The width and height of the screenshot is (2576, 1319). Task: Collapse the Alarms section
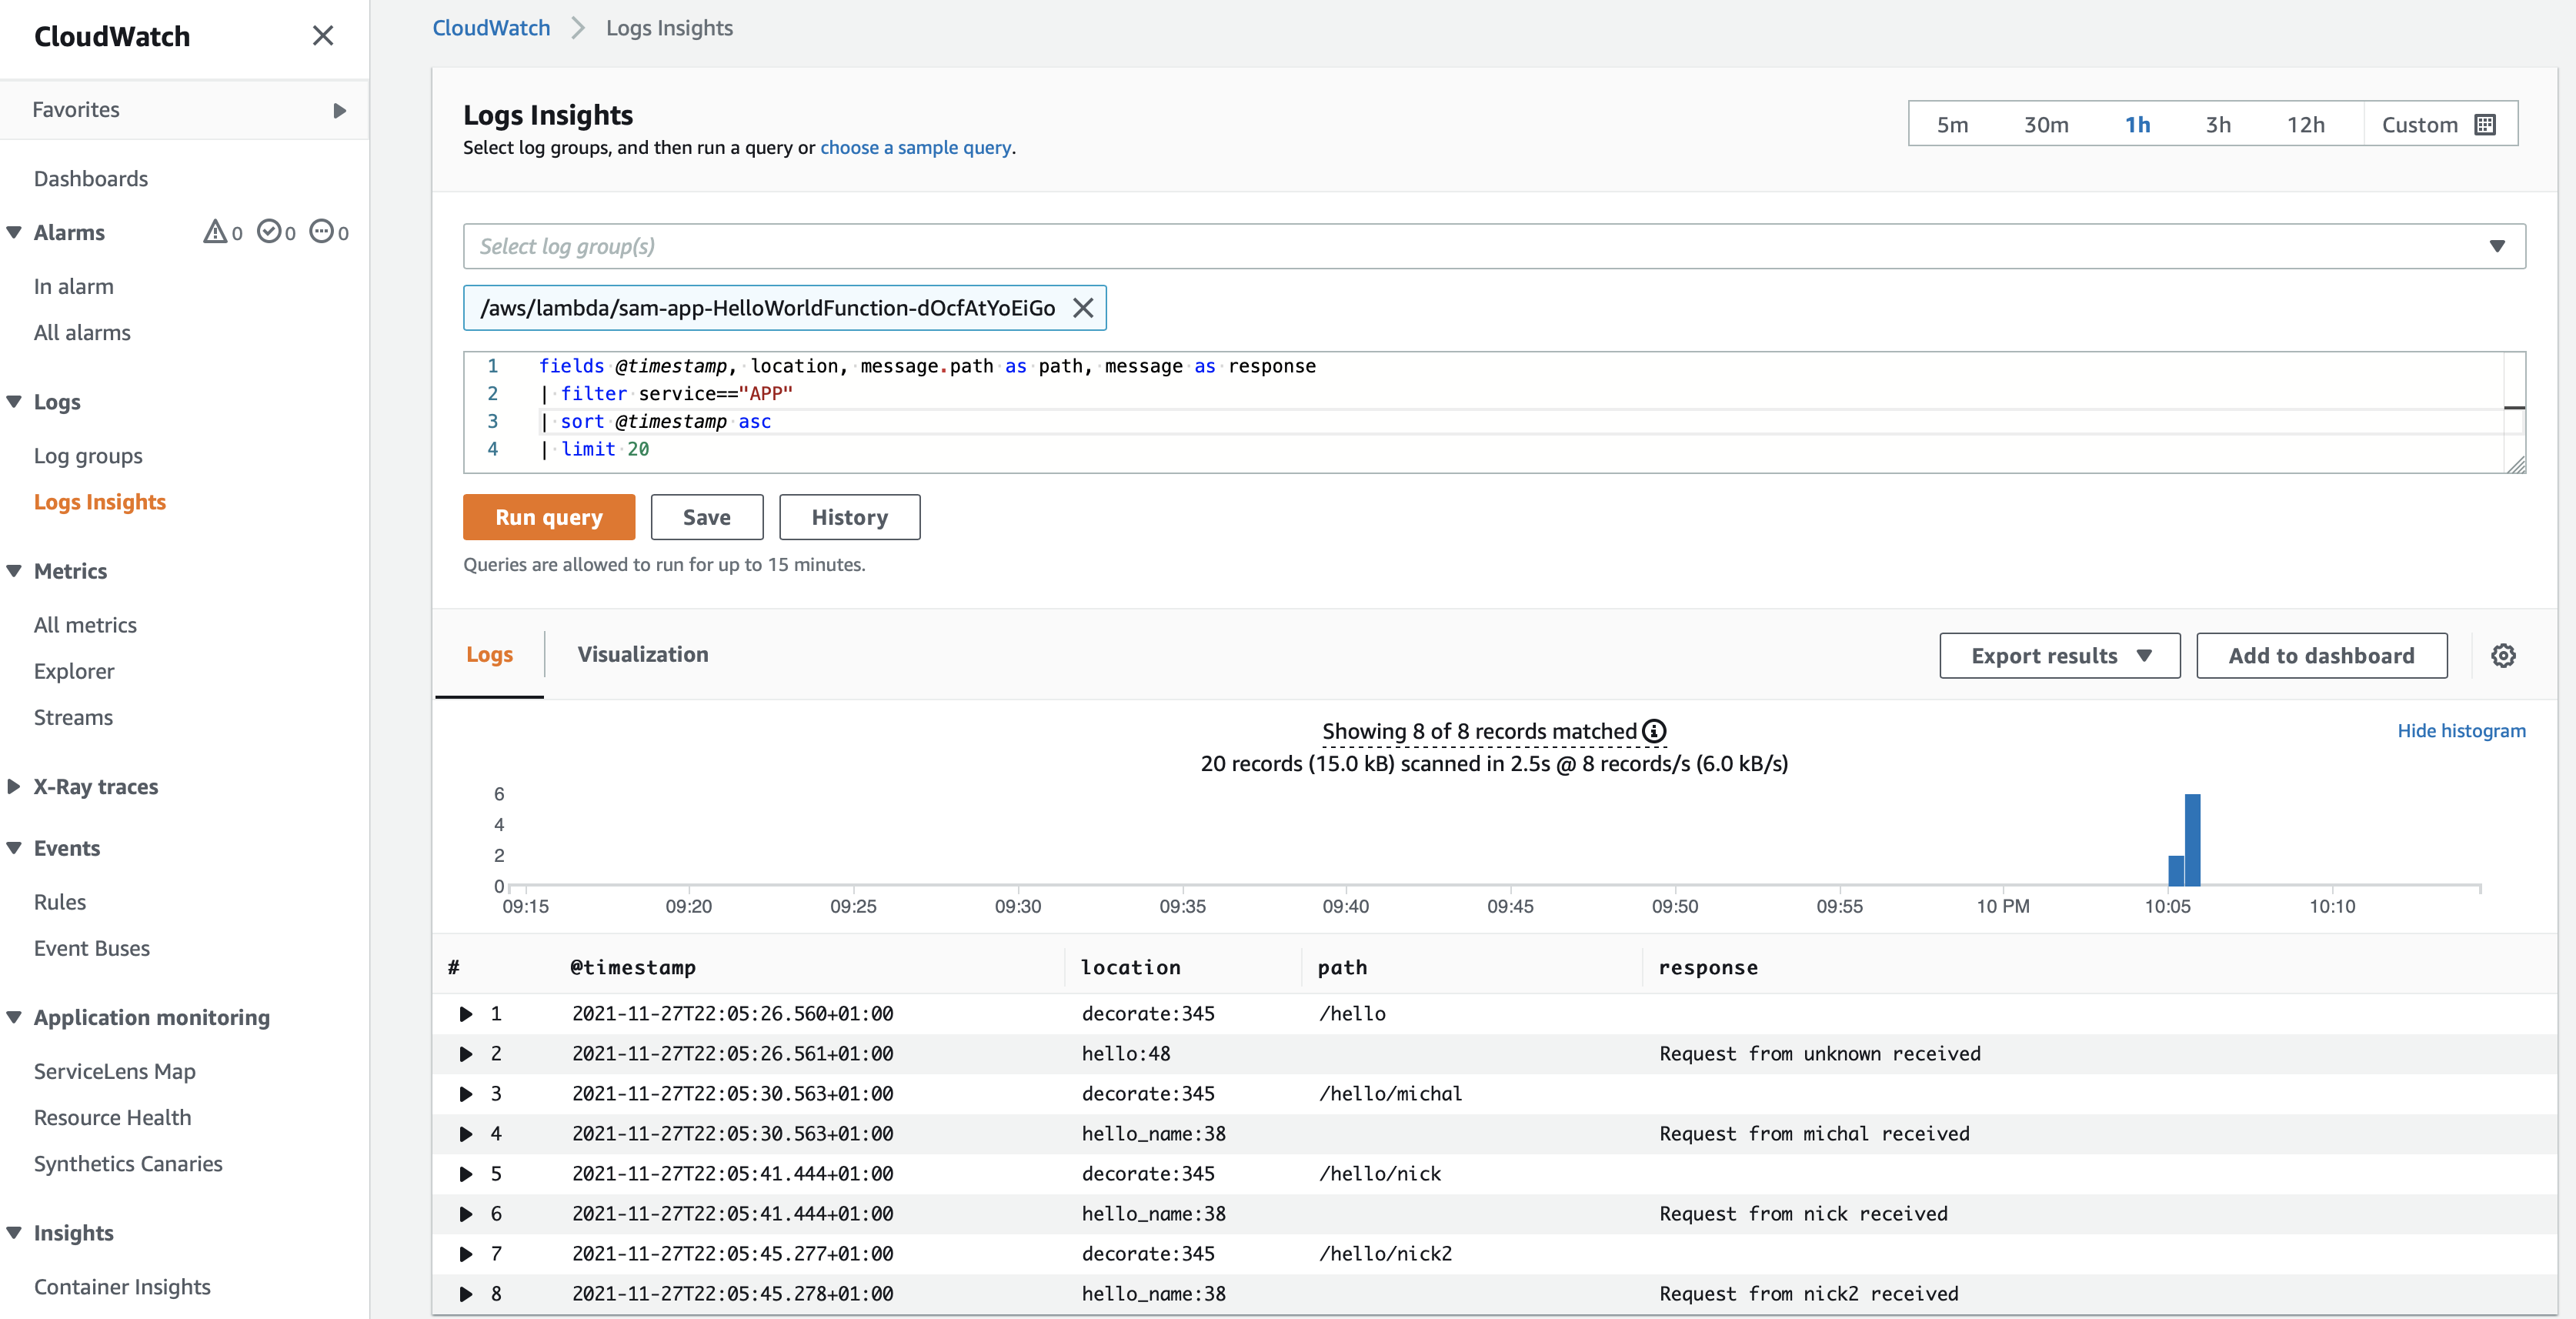coord(14,232)
